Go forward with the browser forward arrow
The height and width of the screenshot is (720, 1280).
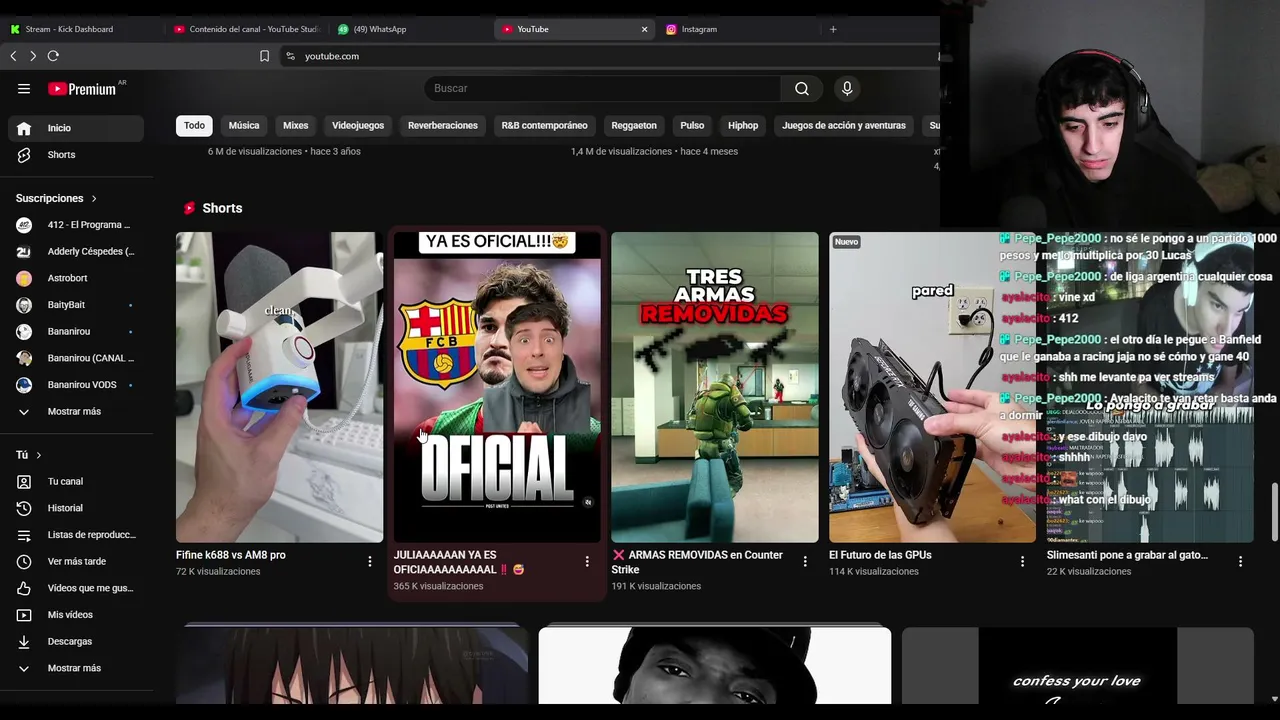(x=32, y=56)
